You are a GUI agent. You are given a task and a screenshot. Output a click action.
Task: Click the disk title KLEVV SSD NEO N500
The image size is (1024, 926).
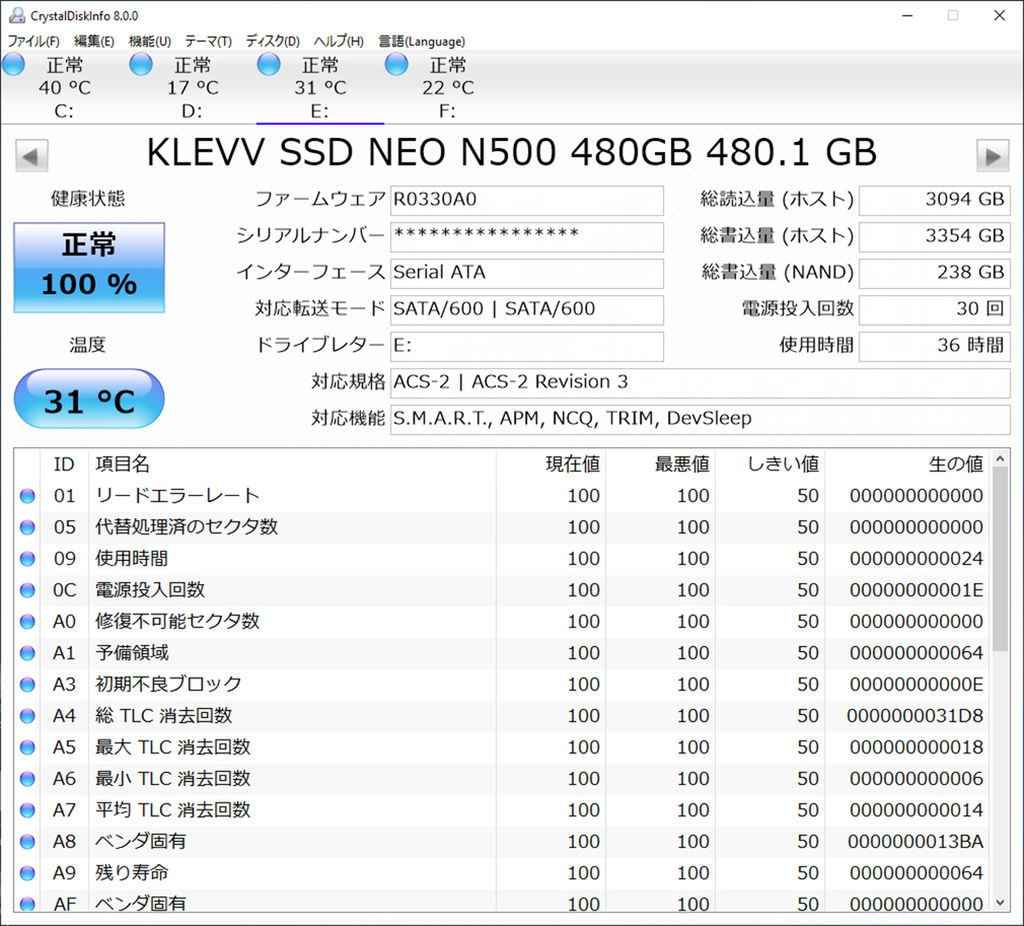coord(511,152)
